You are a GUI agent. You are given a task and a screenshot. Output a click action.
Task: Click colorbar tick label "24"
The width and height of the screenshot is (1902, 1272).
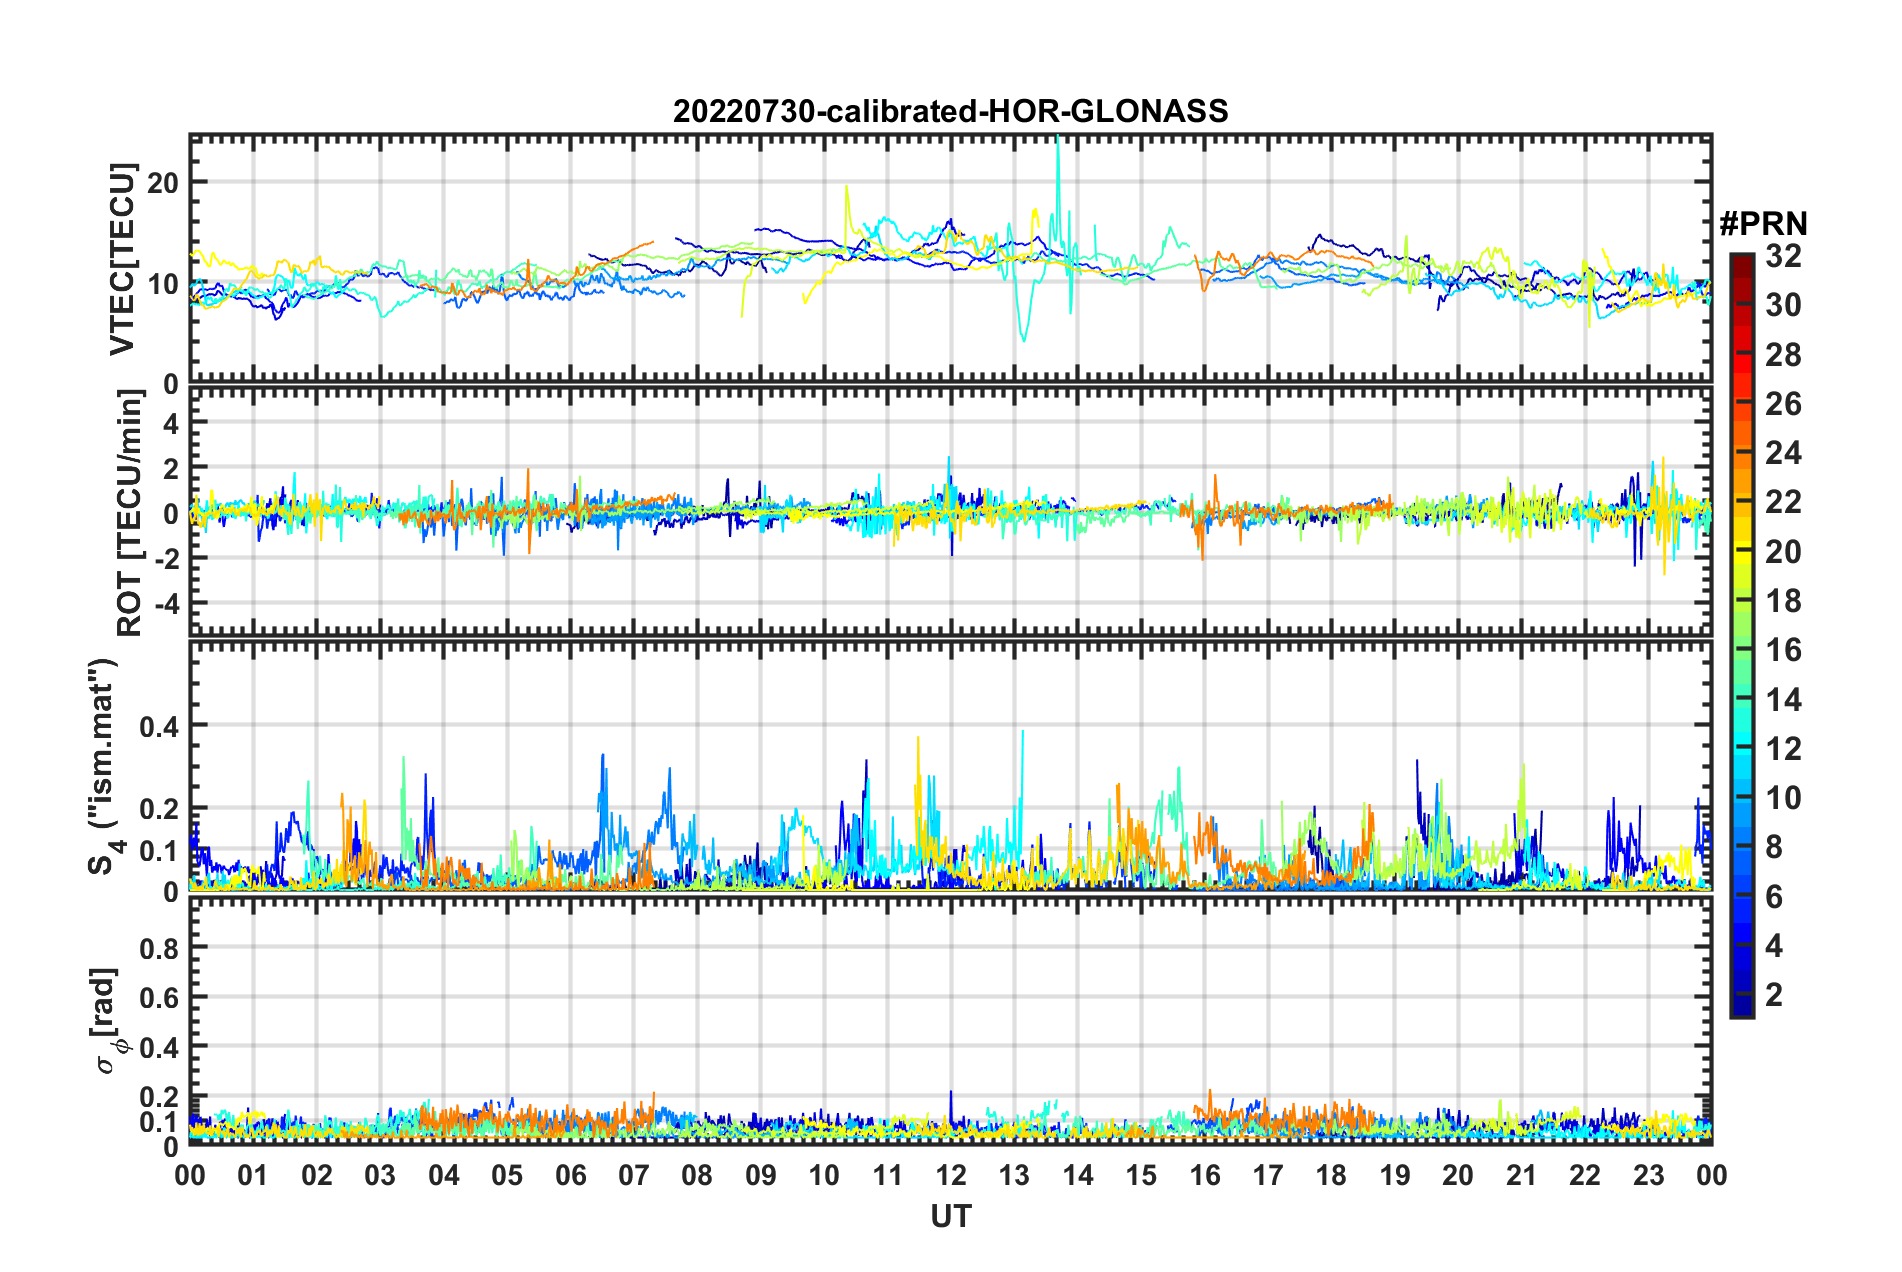[1783, 453]
